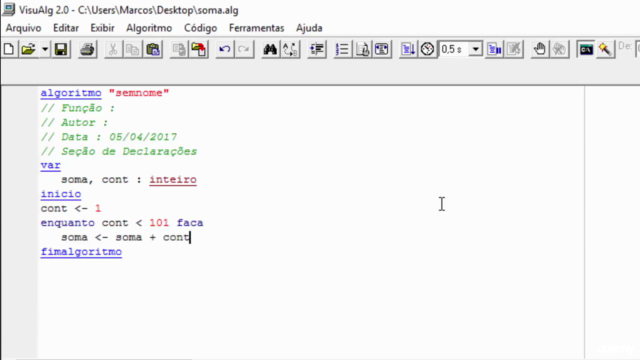Screen dimensions: 640x360
Task: Click the grayed documents icon before red-folder icon
Action: tap(179, 49)
